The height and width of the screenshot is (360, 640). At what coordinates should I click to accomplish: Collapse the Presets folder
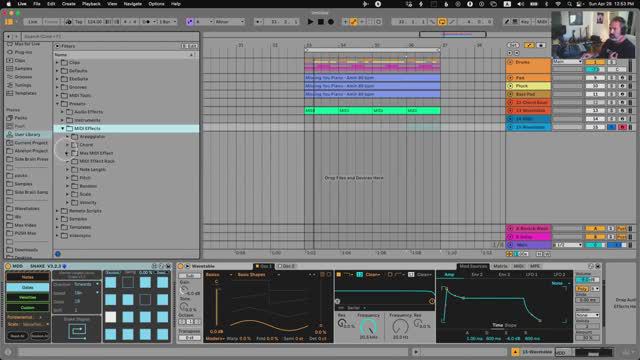pos(57,104)
